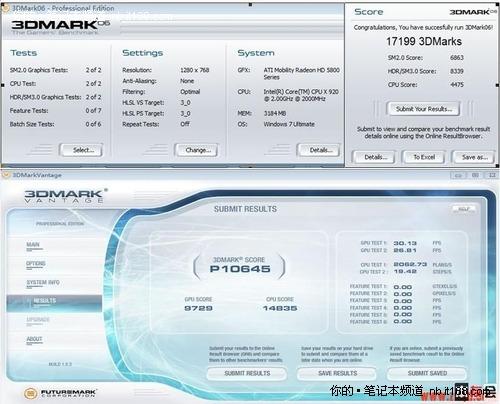500x404 pixels.
Task: Minimize the 3DMarkVantage window
Action: (x=458, y=175)
